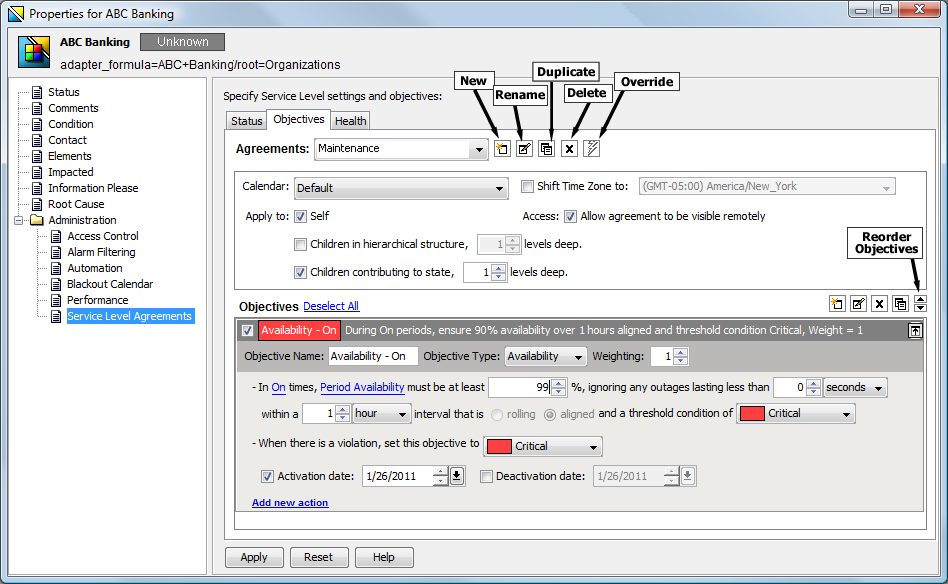Select the aligned interval radio button
The image size is (948, 584).
(x=550, y=415)
